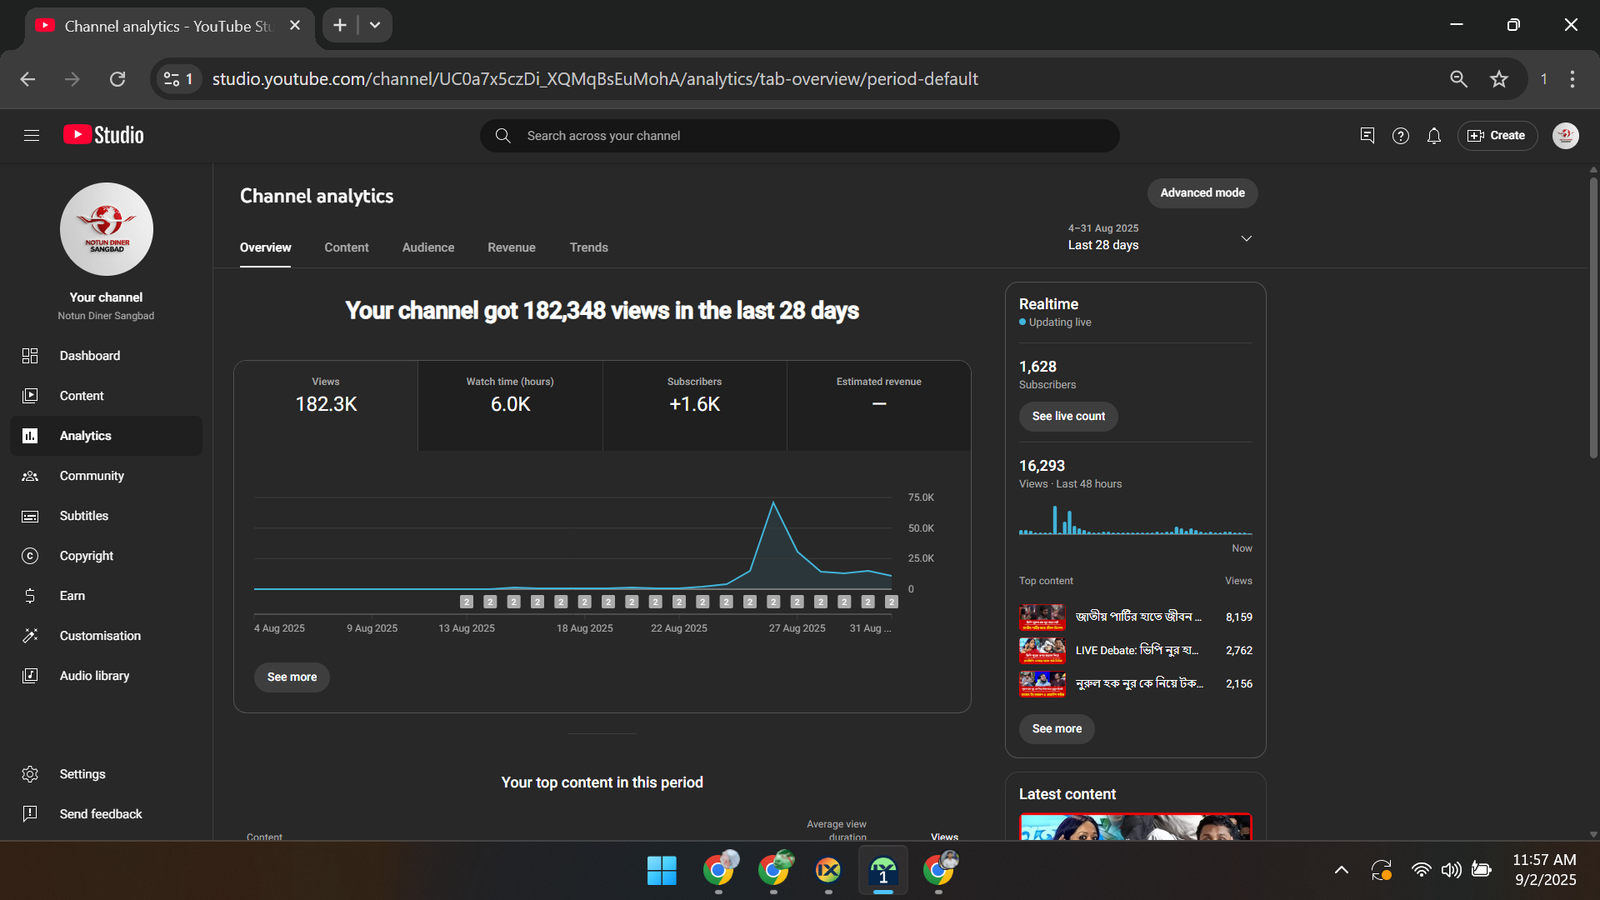Open the send feedback comment icon in header
The height and width of the screenshot is (900, 1600).
[x=1367, y=135]
